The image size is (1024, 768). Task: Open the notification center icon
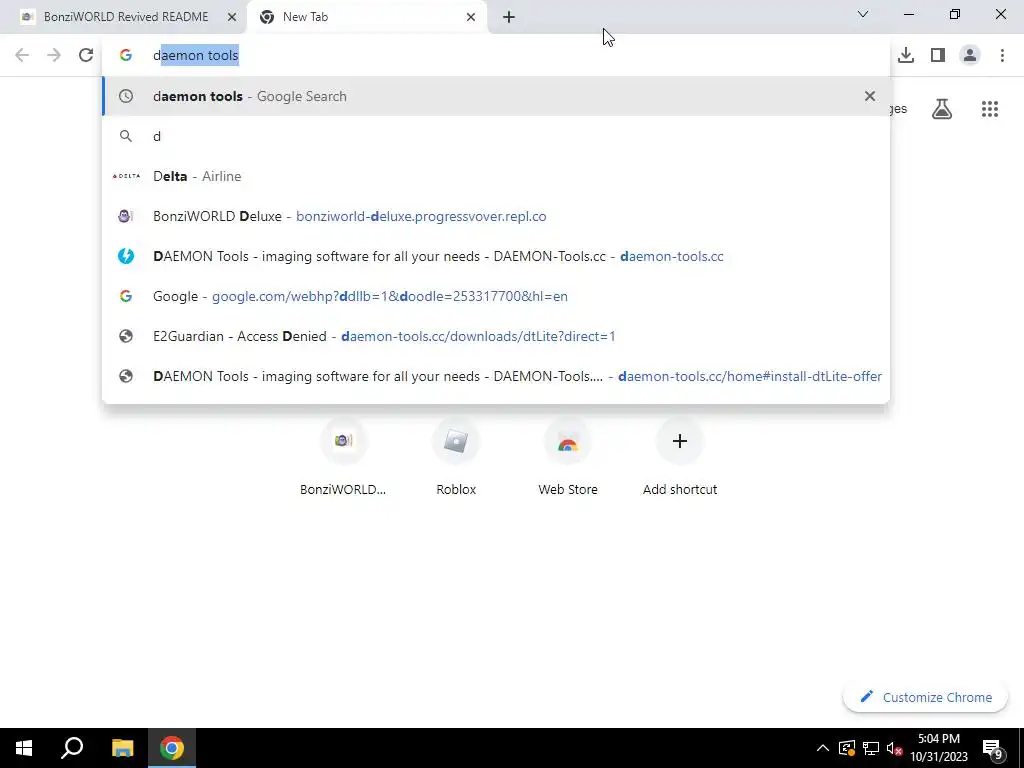click(993, 748)
